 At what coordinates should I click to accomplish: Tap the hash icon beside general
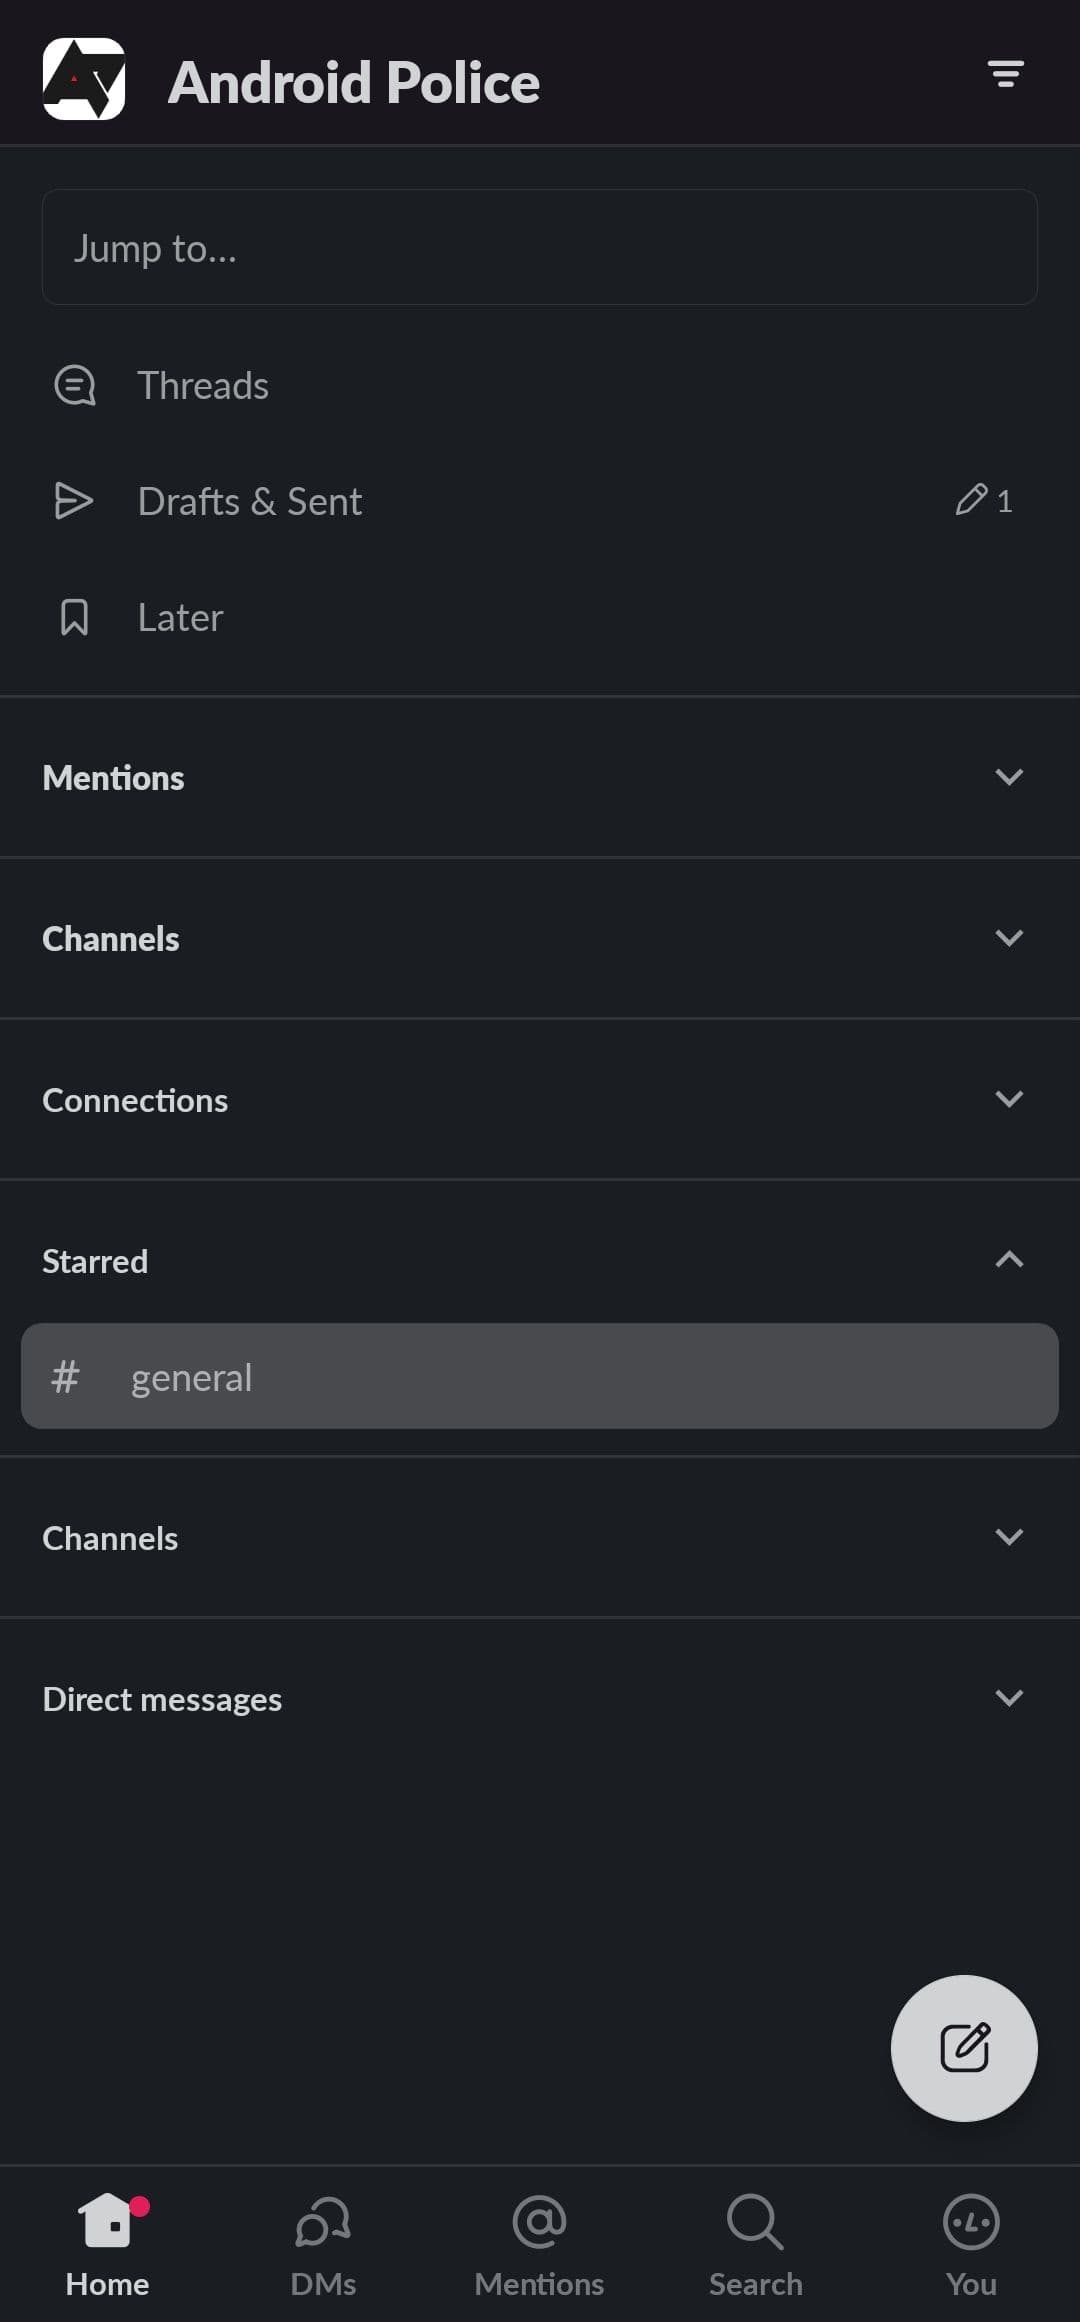(x=66, y=1377)
